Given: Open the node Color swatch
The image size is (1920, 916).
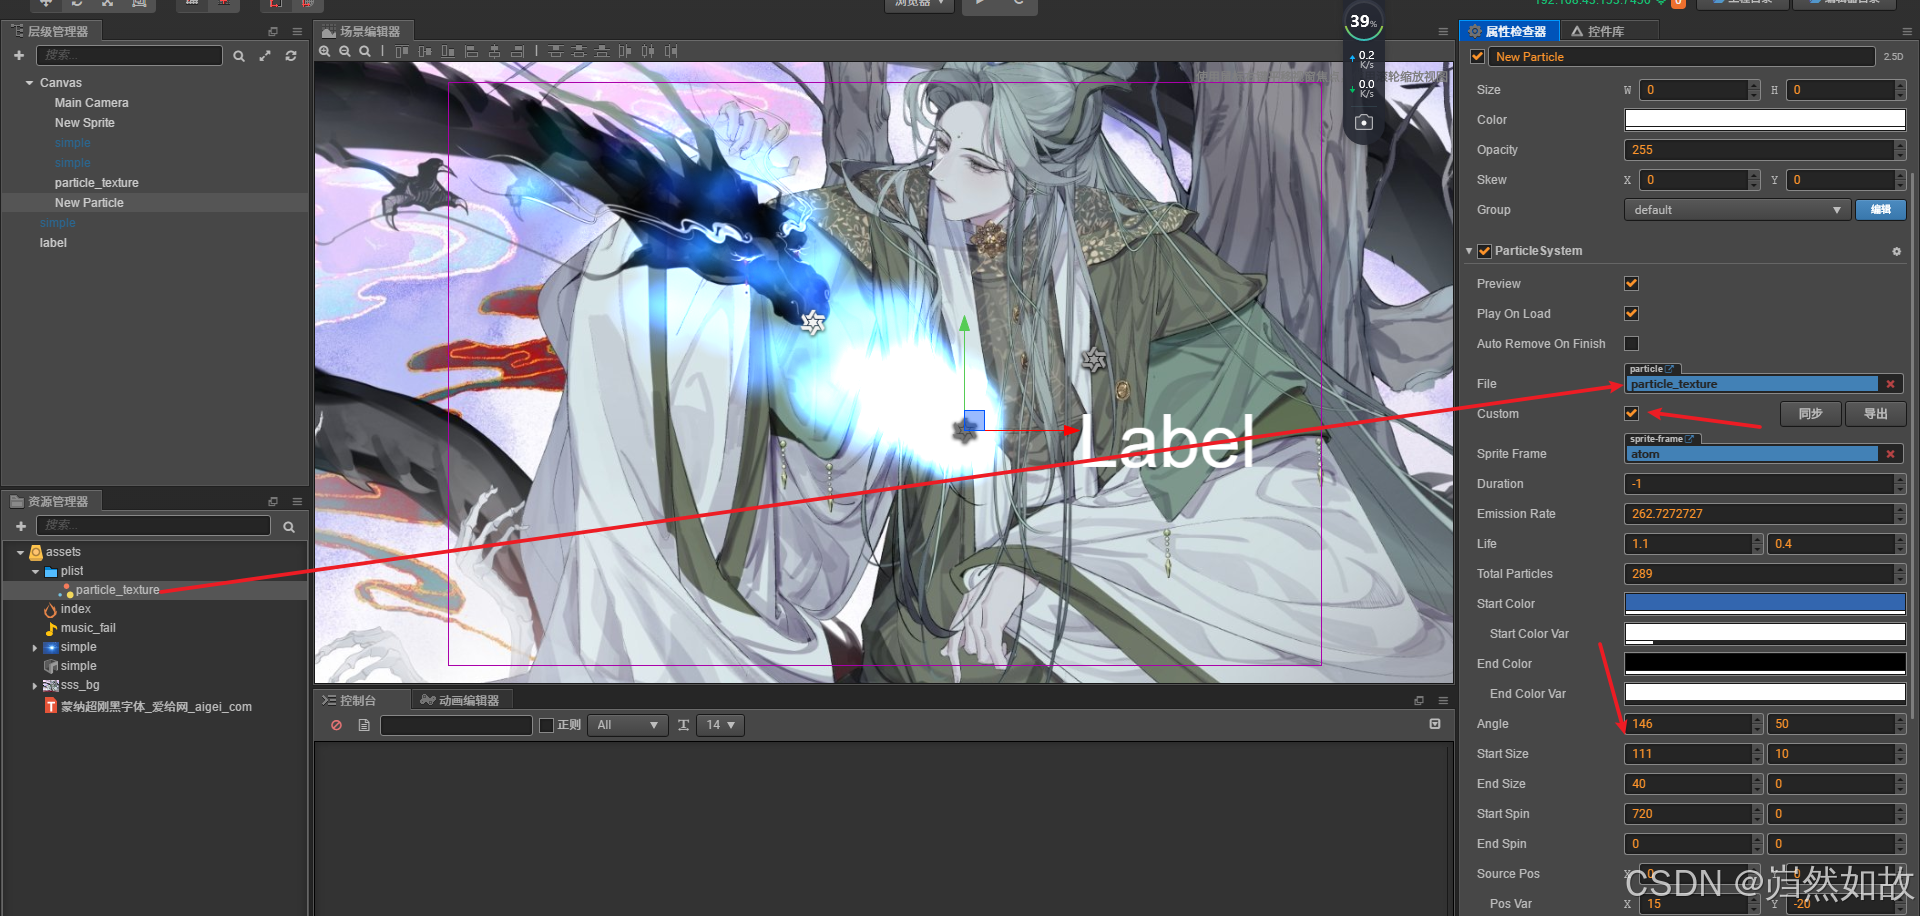Looking at the screenshot, I should (x=1765, y=120).
